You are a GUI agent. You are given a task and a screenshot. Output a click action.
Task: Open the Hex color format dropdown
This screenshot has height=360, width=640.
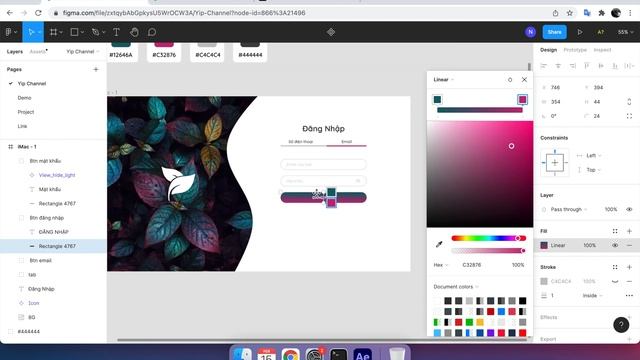pos(441,265)
